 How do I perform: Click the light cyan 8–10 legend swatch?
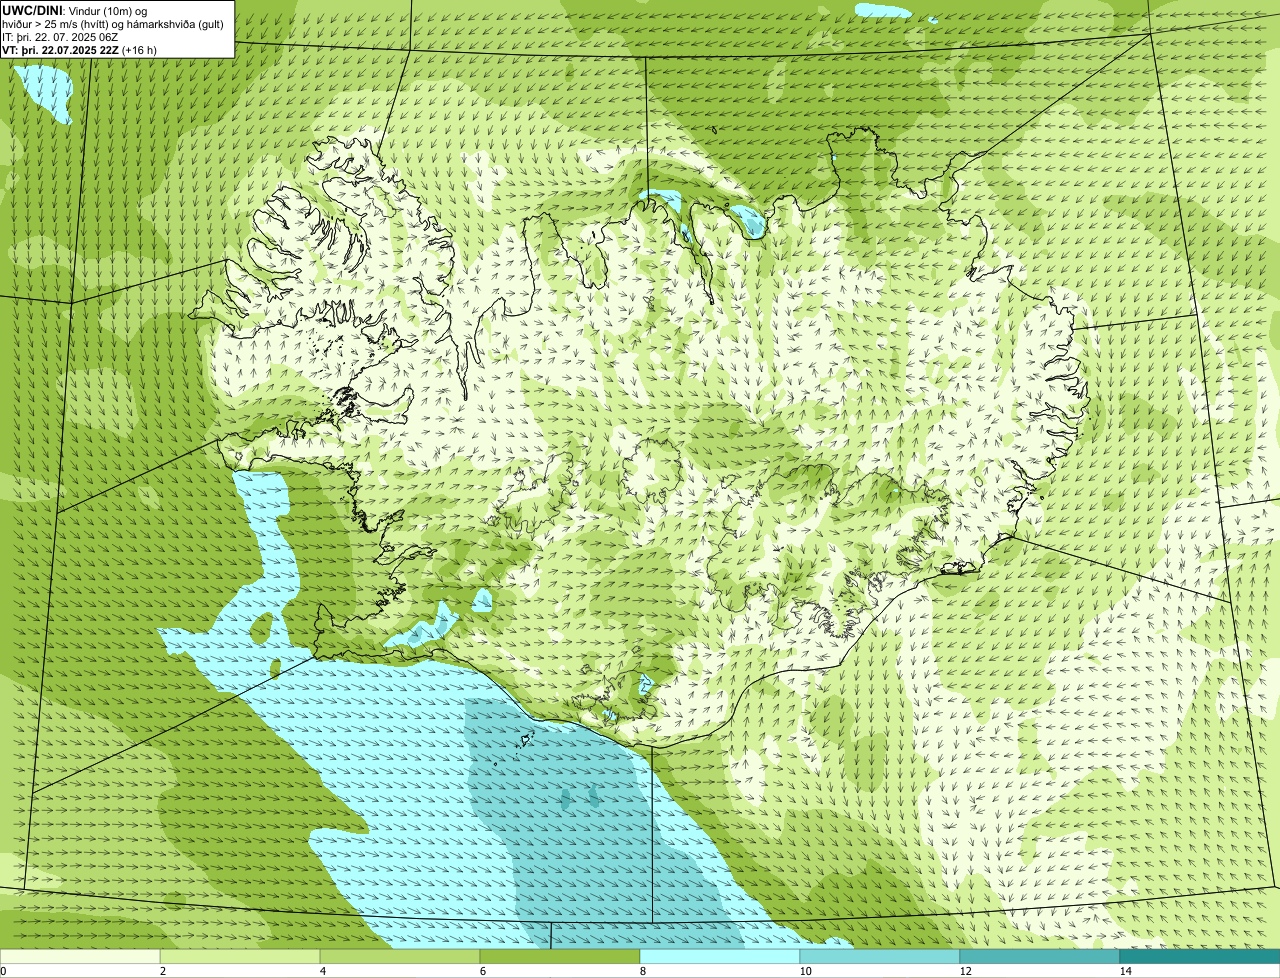tap(720, 956)
